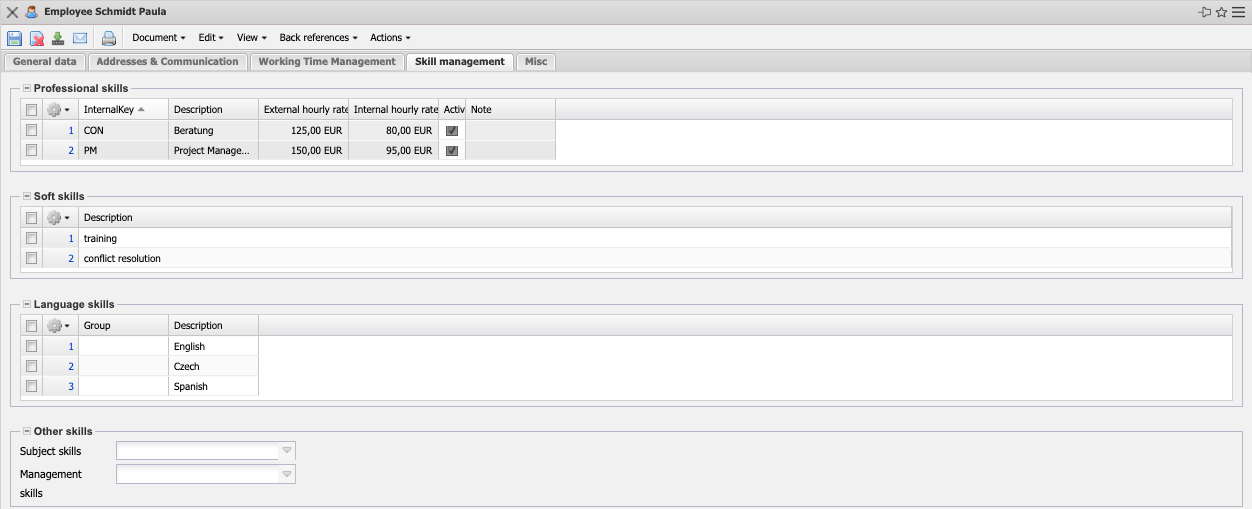
Task: Tick the conflict resolution row checkbox
Action: 32,258
